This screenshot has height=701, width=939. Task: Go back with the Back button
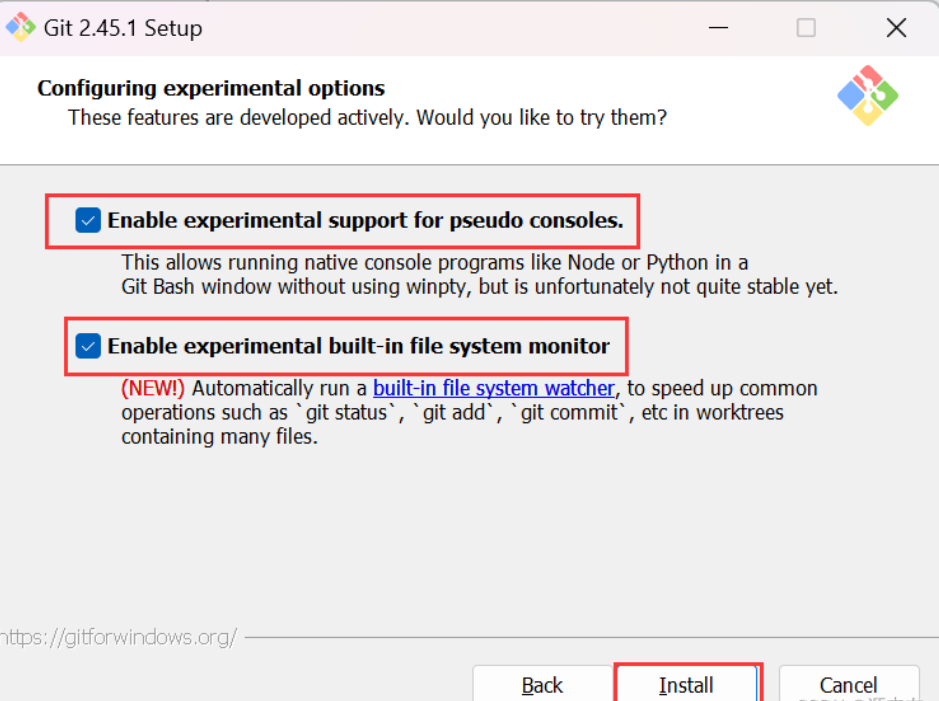(542, 685)
